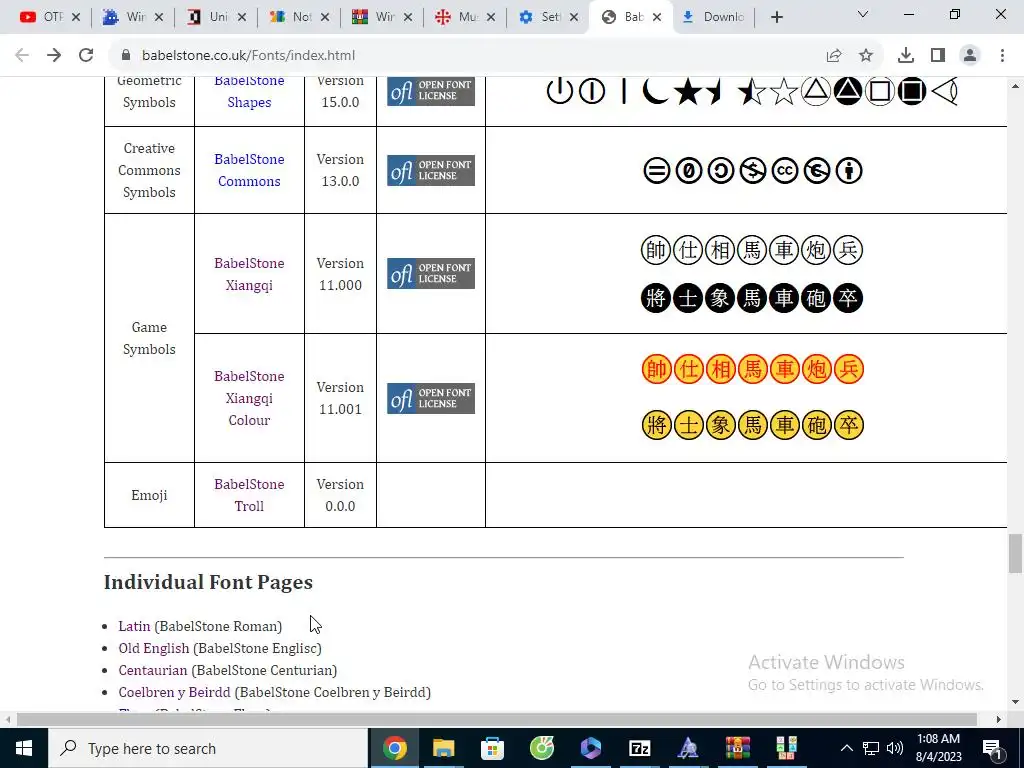Image resolution: width=1024 pixels, height=768 pixels.
Task: Click the taskbar search box
Action: point(208,748)
